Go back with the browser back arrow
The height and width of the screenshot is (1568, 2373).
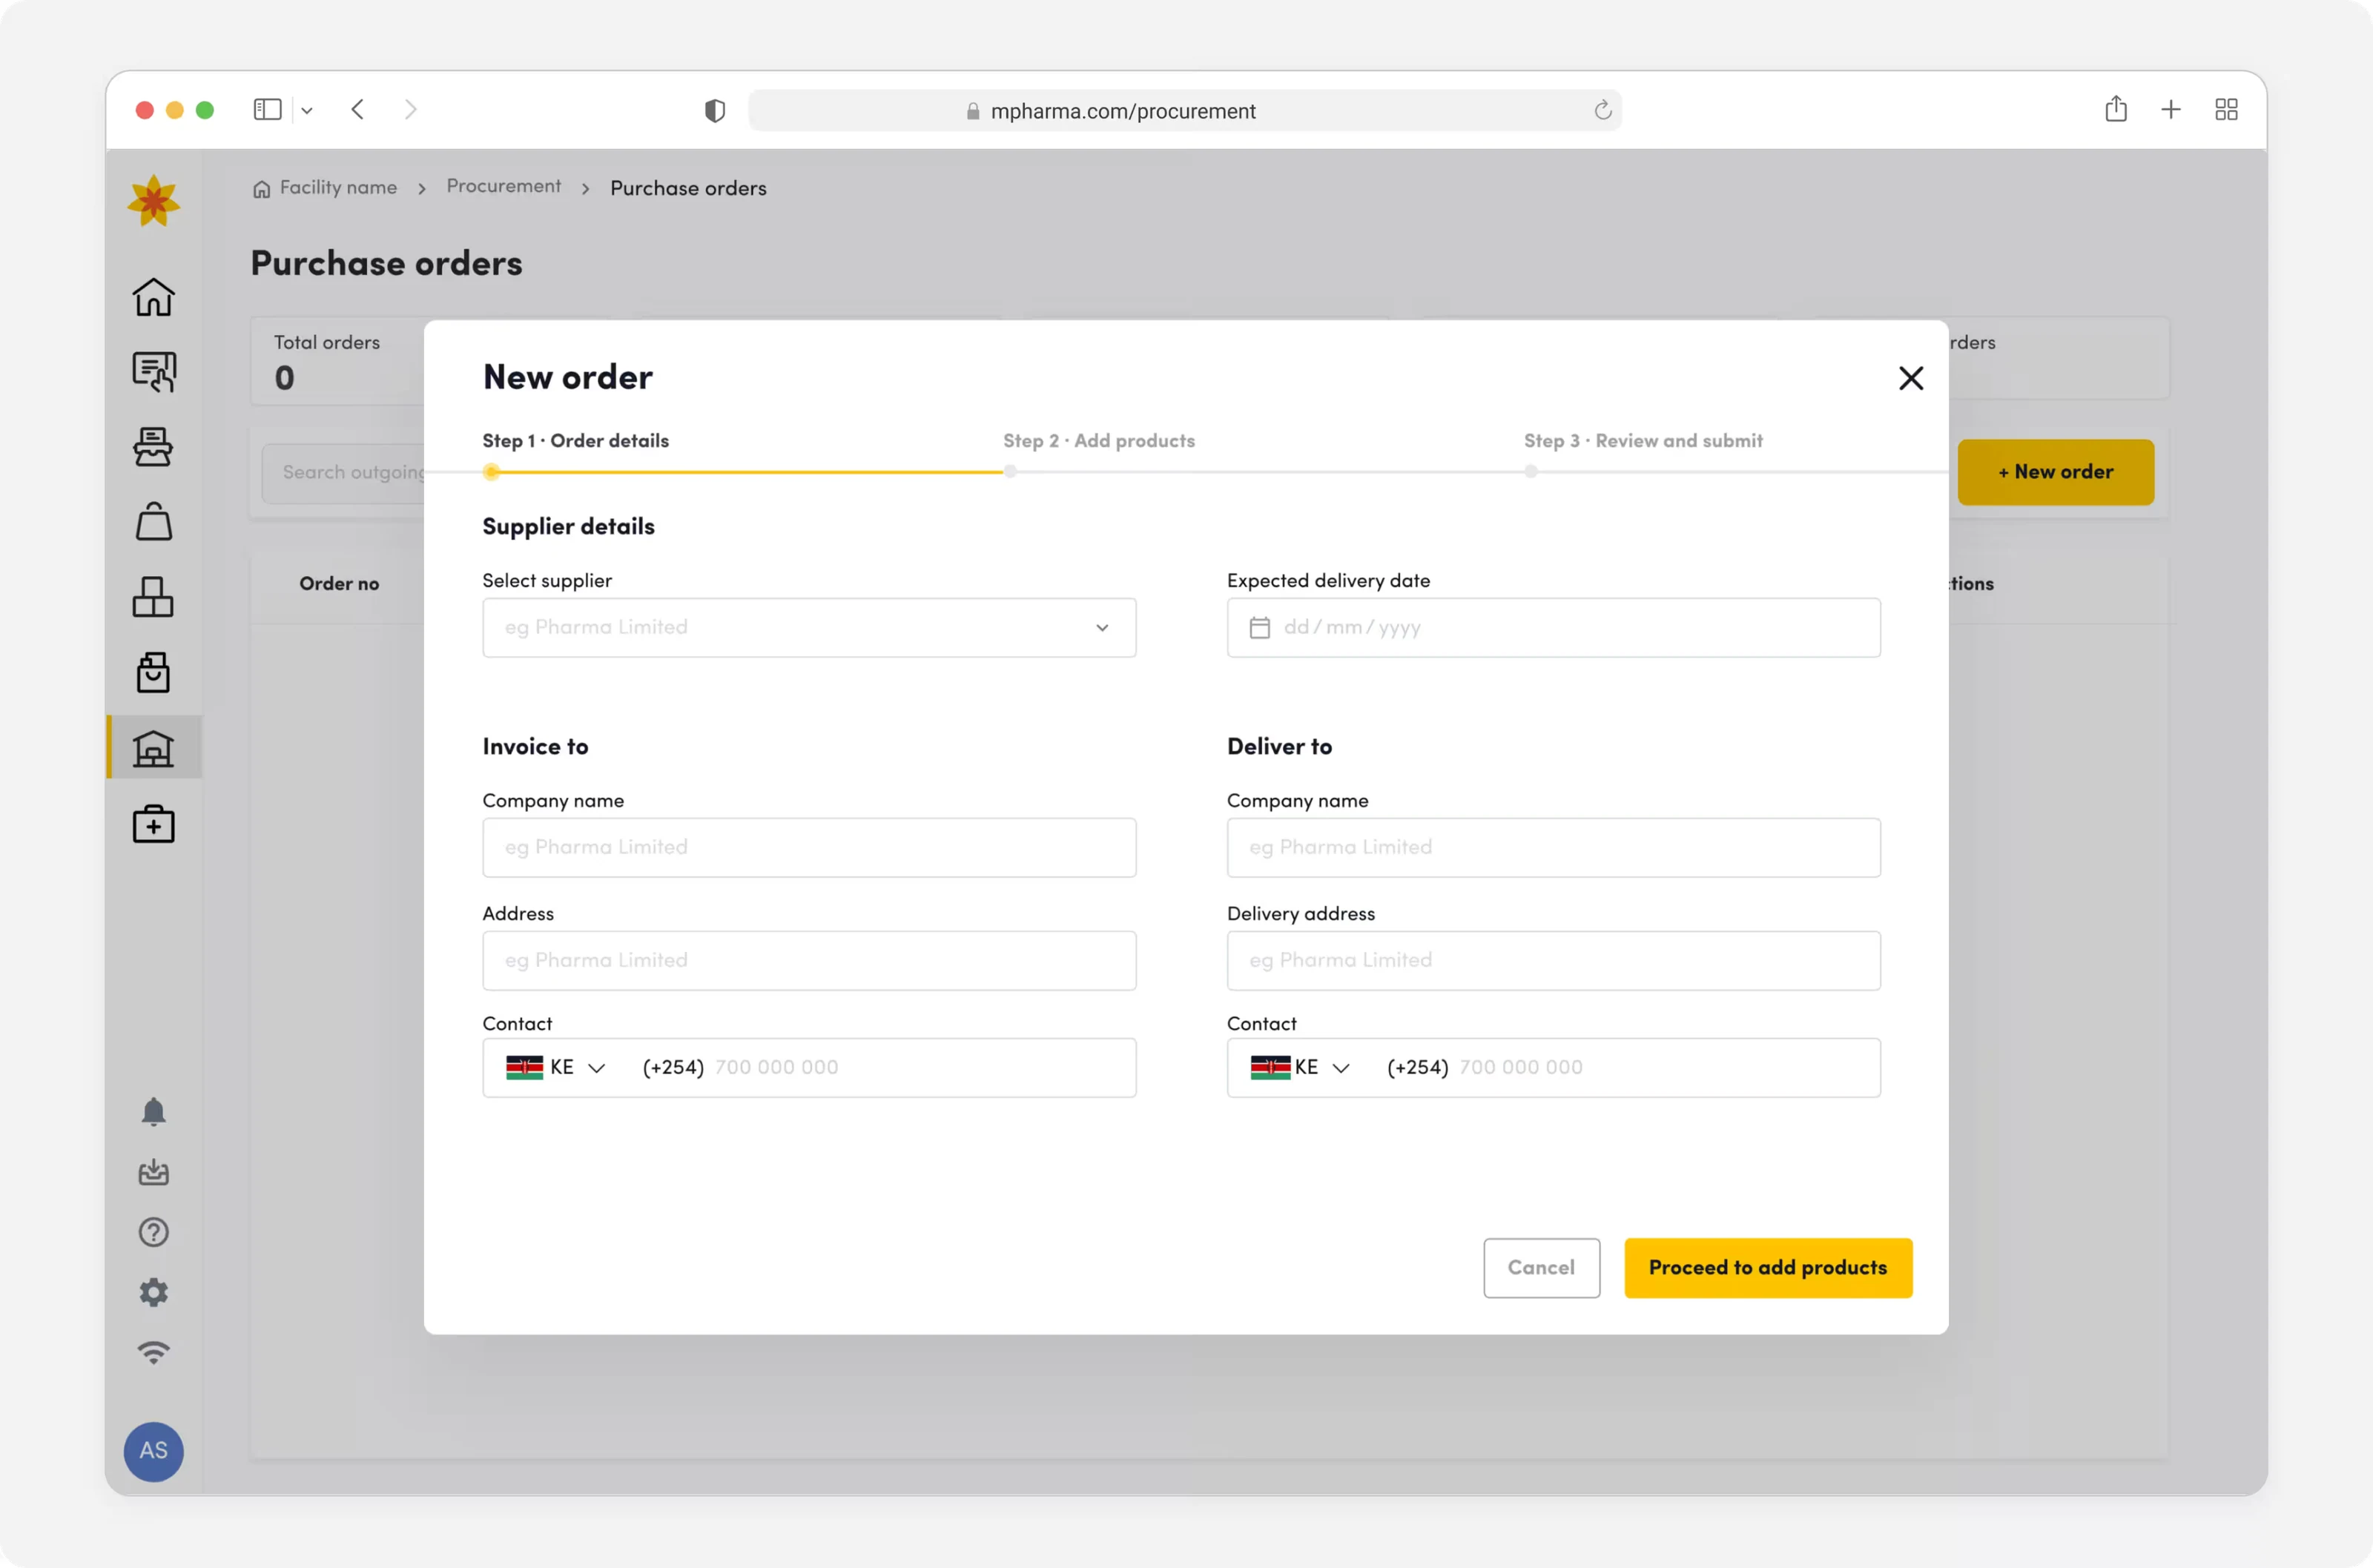358,109
